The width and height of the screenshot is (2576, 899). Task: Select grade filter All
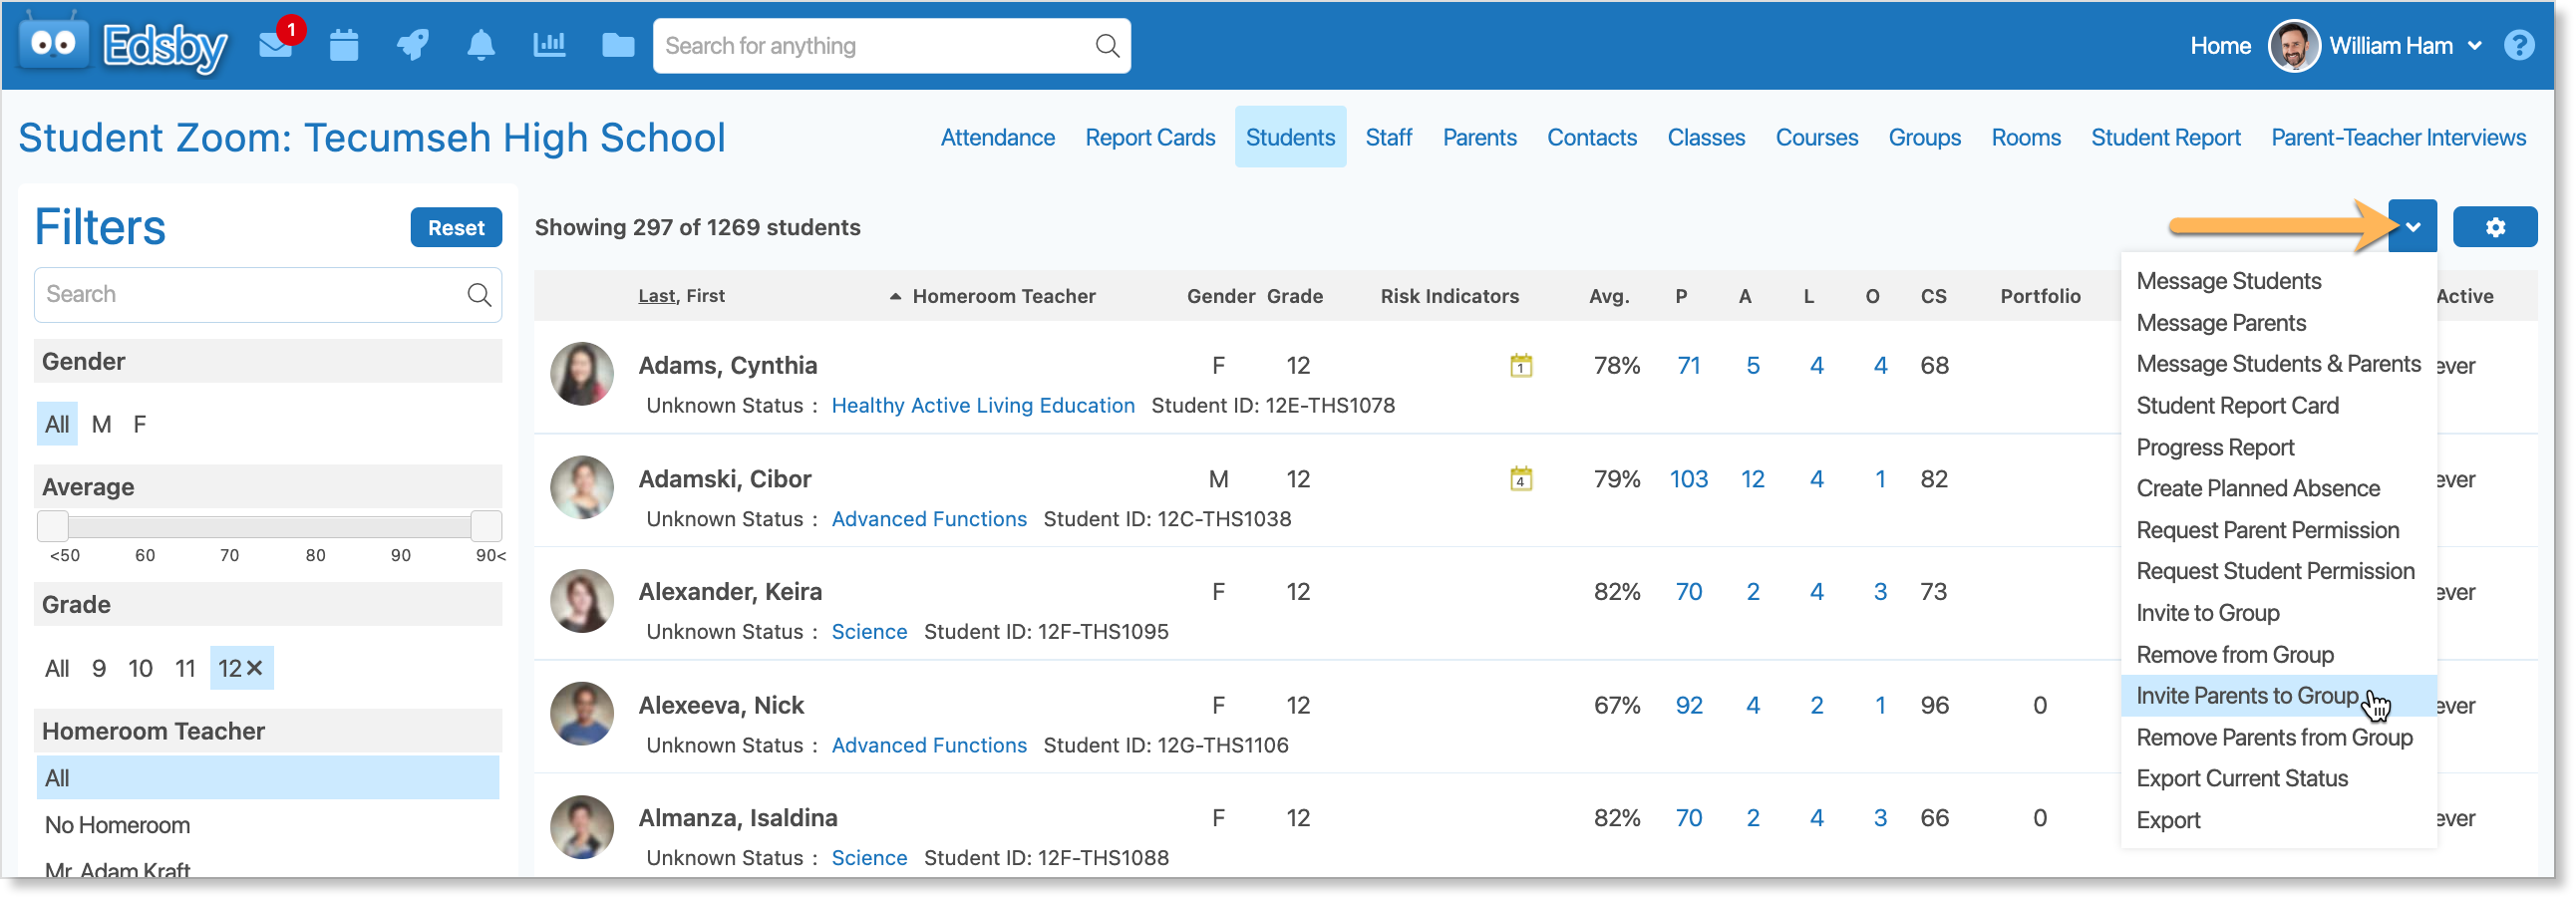(57, 668)
